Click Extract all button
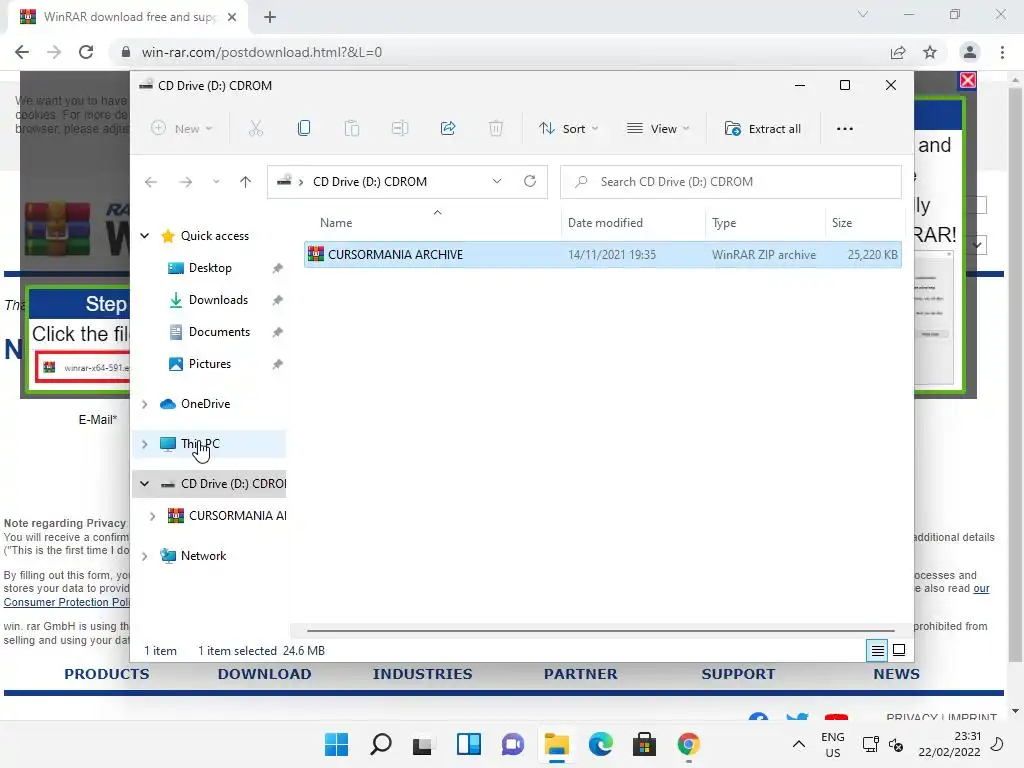Viewport: 1024px width, 768px height. pos(763,129)
